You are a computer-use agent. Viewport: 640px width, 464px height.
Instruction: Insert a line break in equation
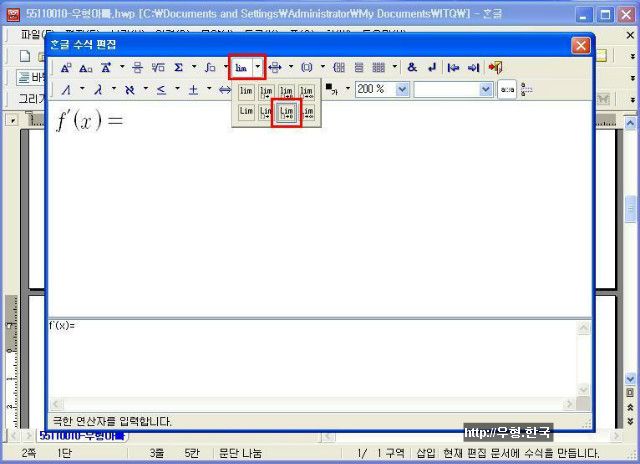[x=432, y=68]
